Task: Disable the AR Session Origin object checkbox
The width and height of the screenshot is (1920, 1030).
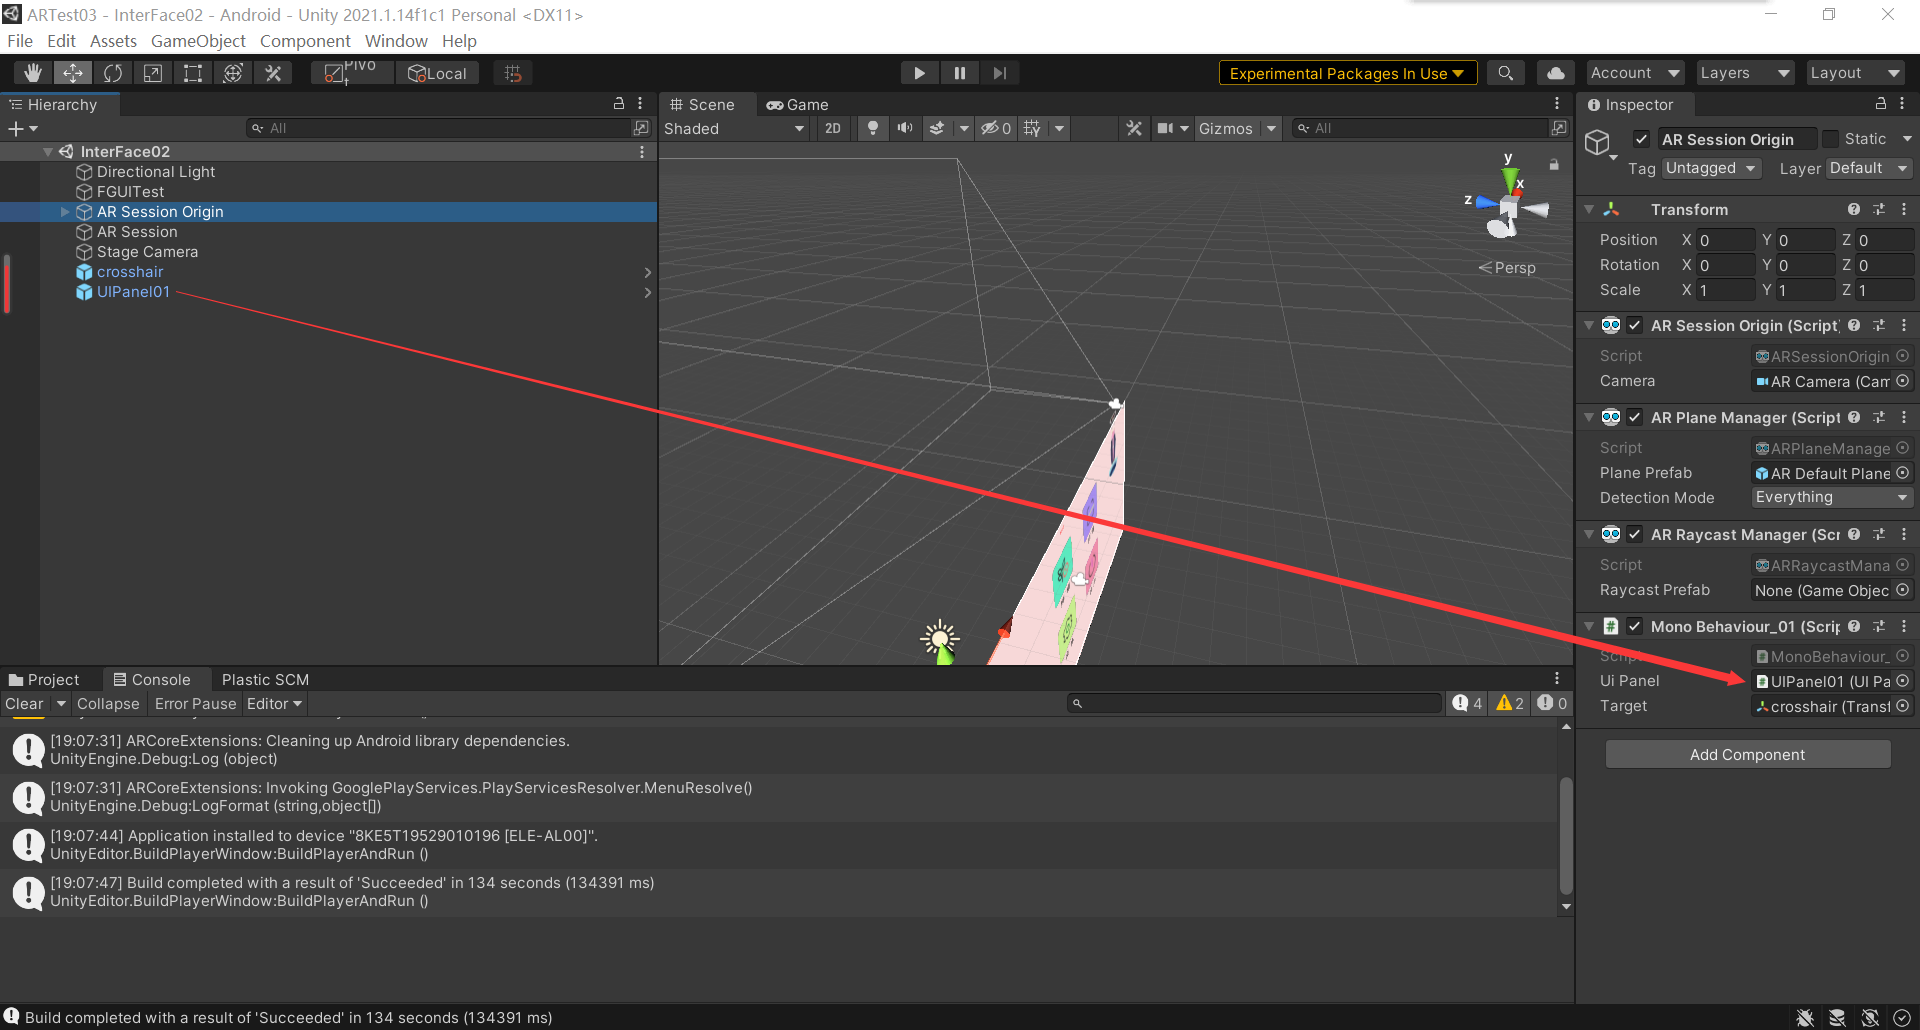Action: click(x=1641, y=139)
